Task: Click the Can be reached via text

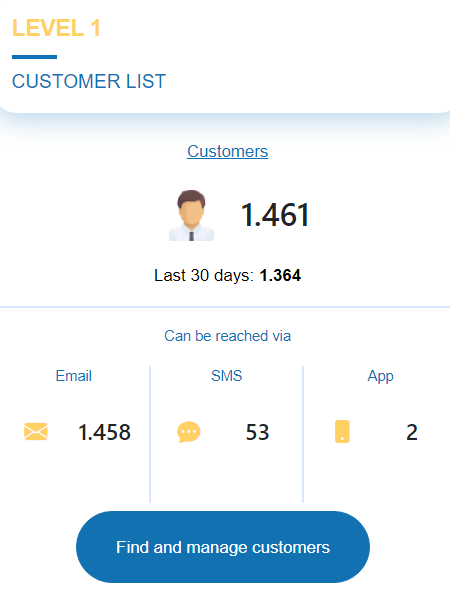Action: [227, 336]
